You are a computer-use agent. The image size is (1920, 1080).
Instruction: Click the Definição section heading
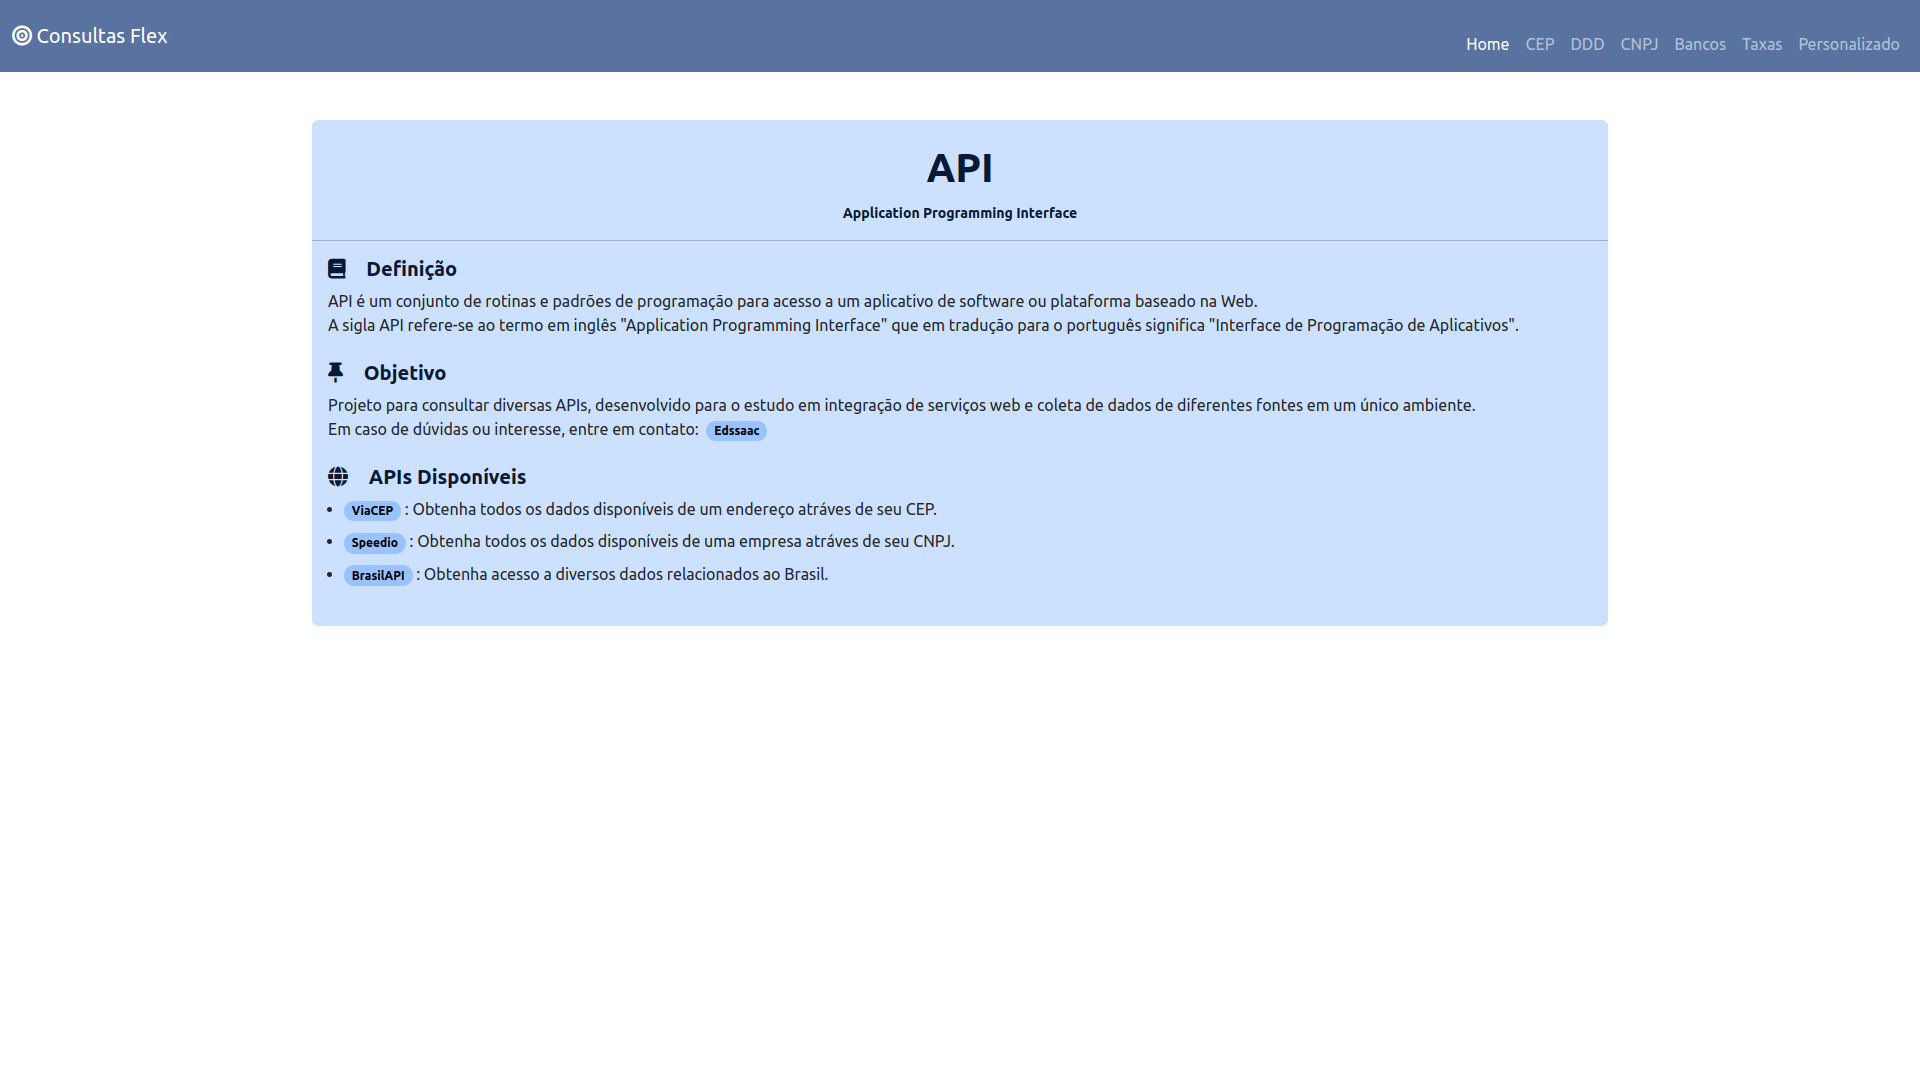click(411, 269)
